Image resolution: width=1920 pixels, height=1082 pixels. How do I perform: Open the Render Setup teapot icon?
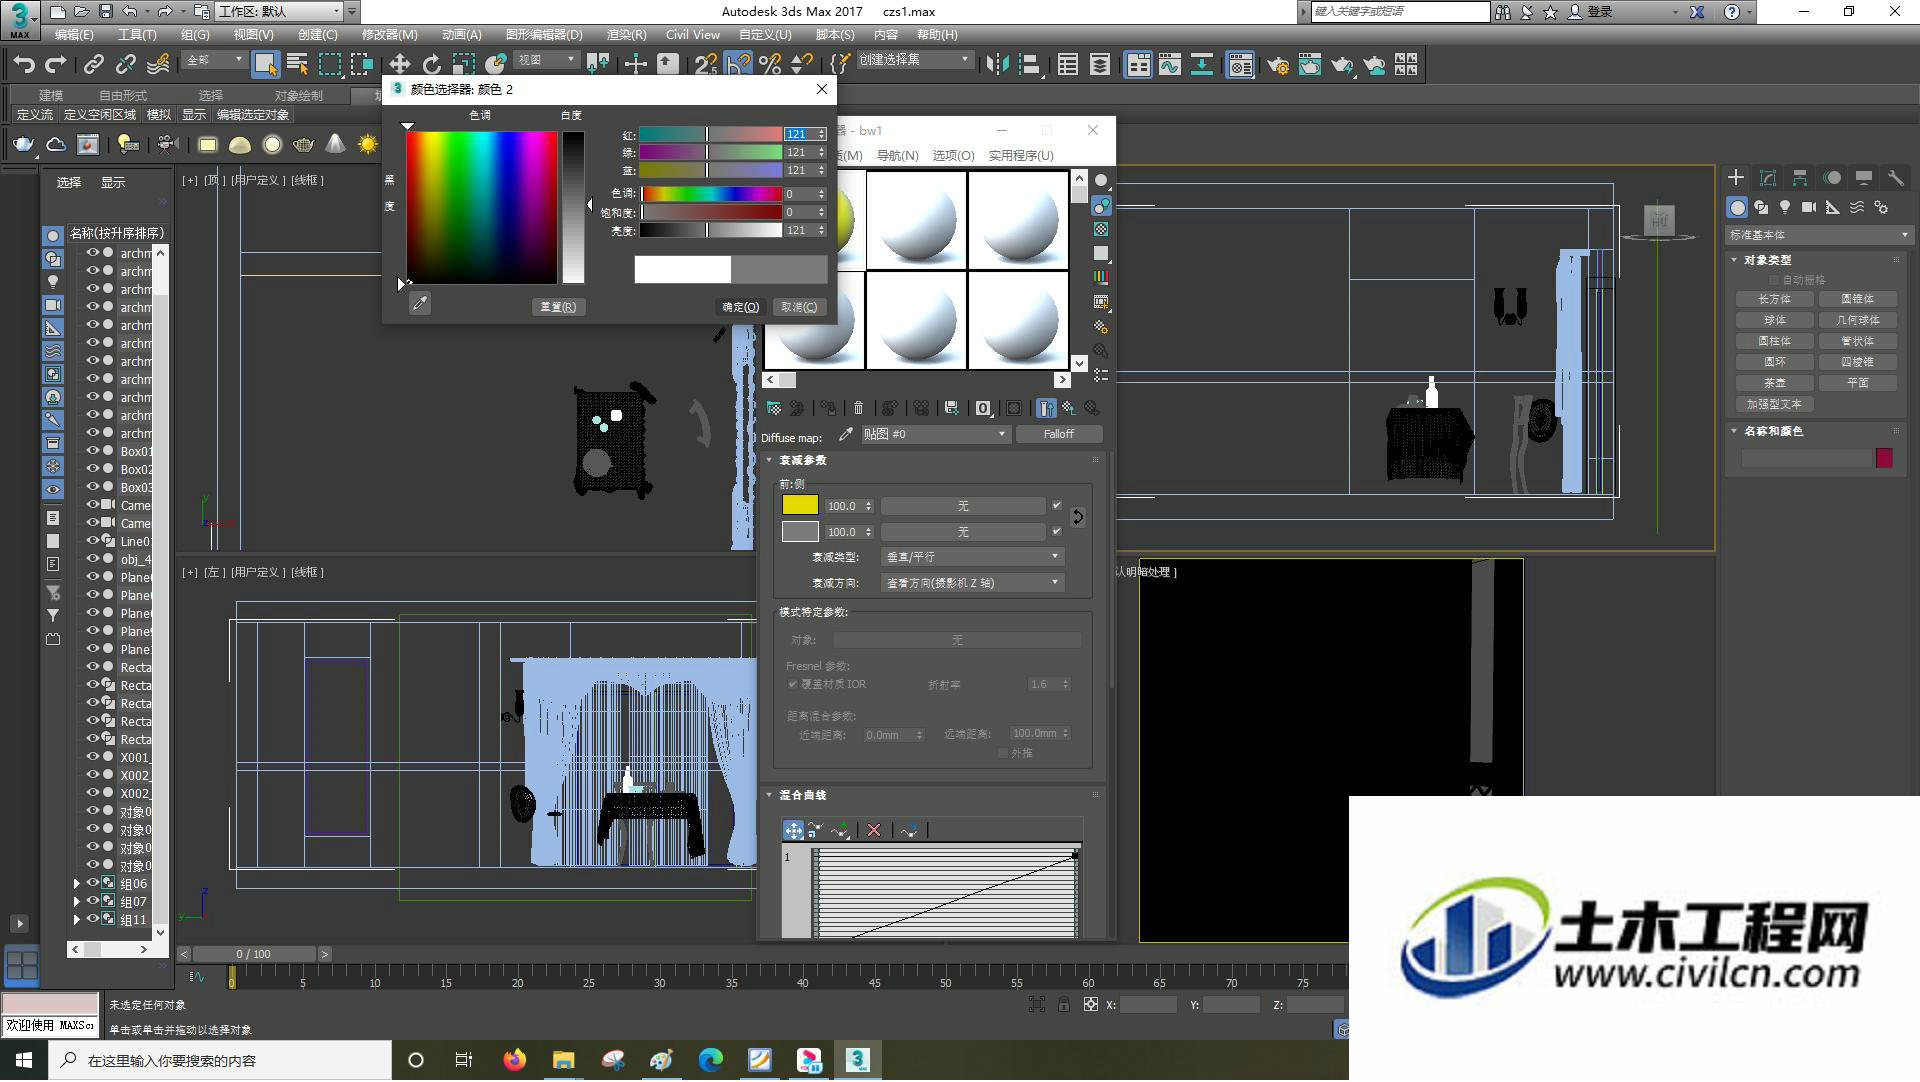point(1277,65)
